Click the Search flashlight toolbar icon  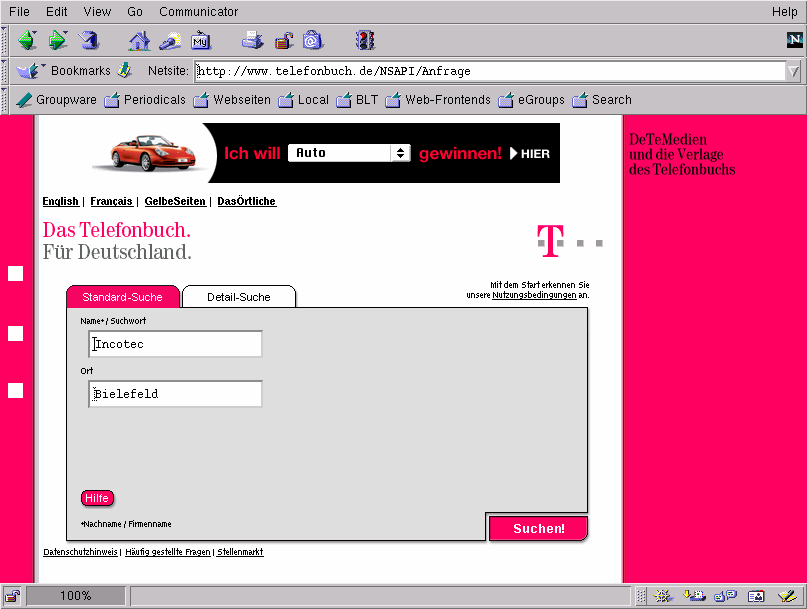(x=170, y=41)
